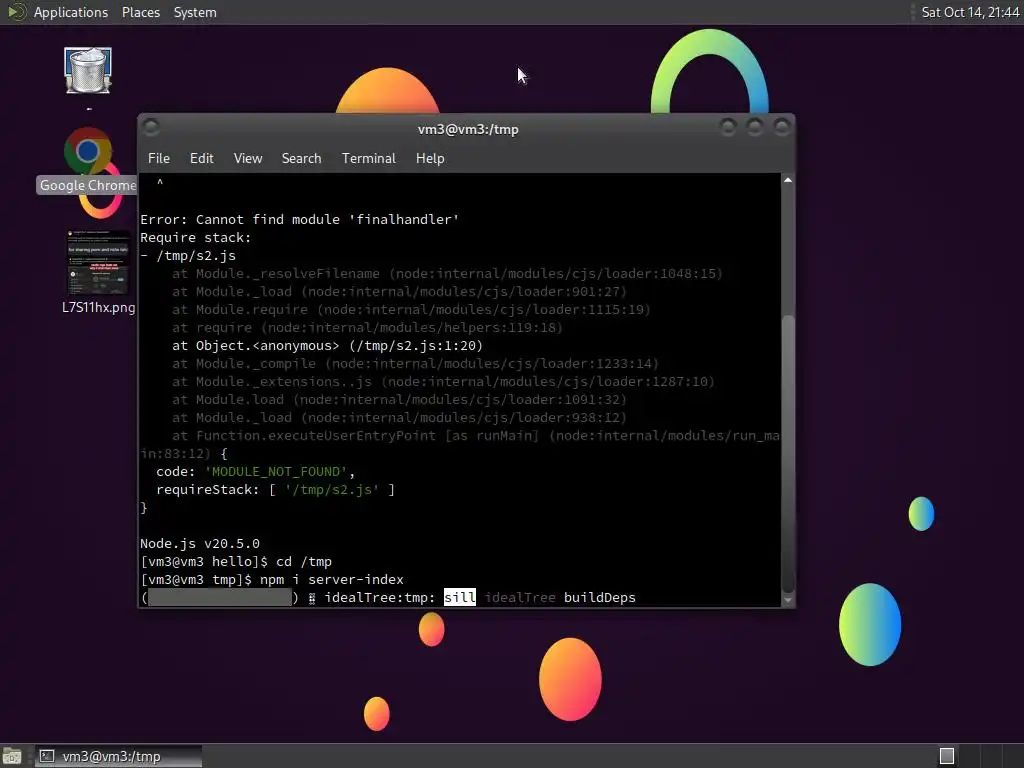The image size is (1024, 768).
Task: Click the terminal vertical scrollbar thumb
Action: pos(788,454)
